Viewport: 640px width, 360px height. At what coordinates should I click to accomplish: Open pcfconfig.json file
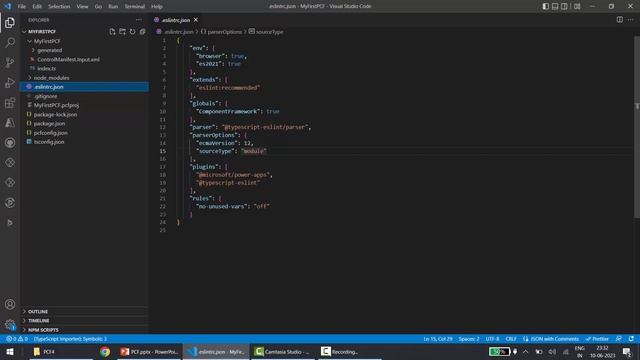(85, 133)
